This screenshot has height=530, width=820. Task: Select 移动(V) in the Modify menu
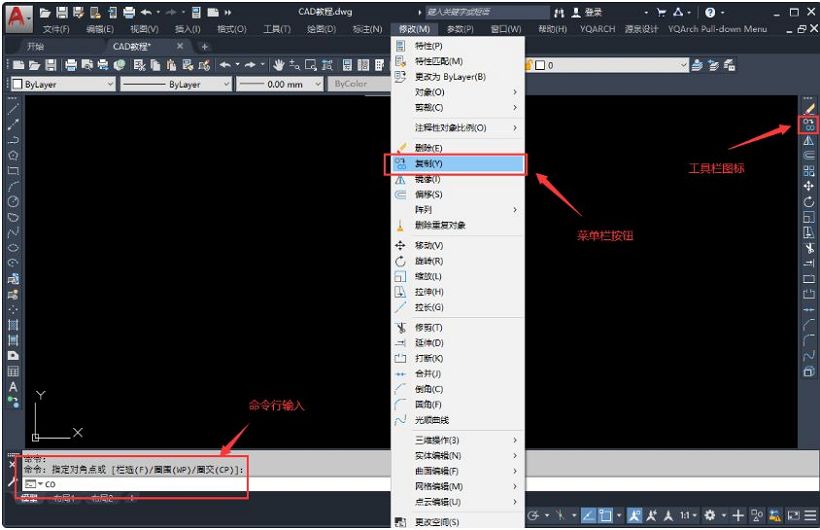tap(458, 245)
